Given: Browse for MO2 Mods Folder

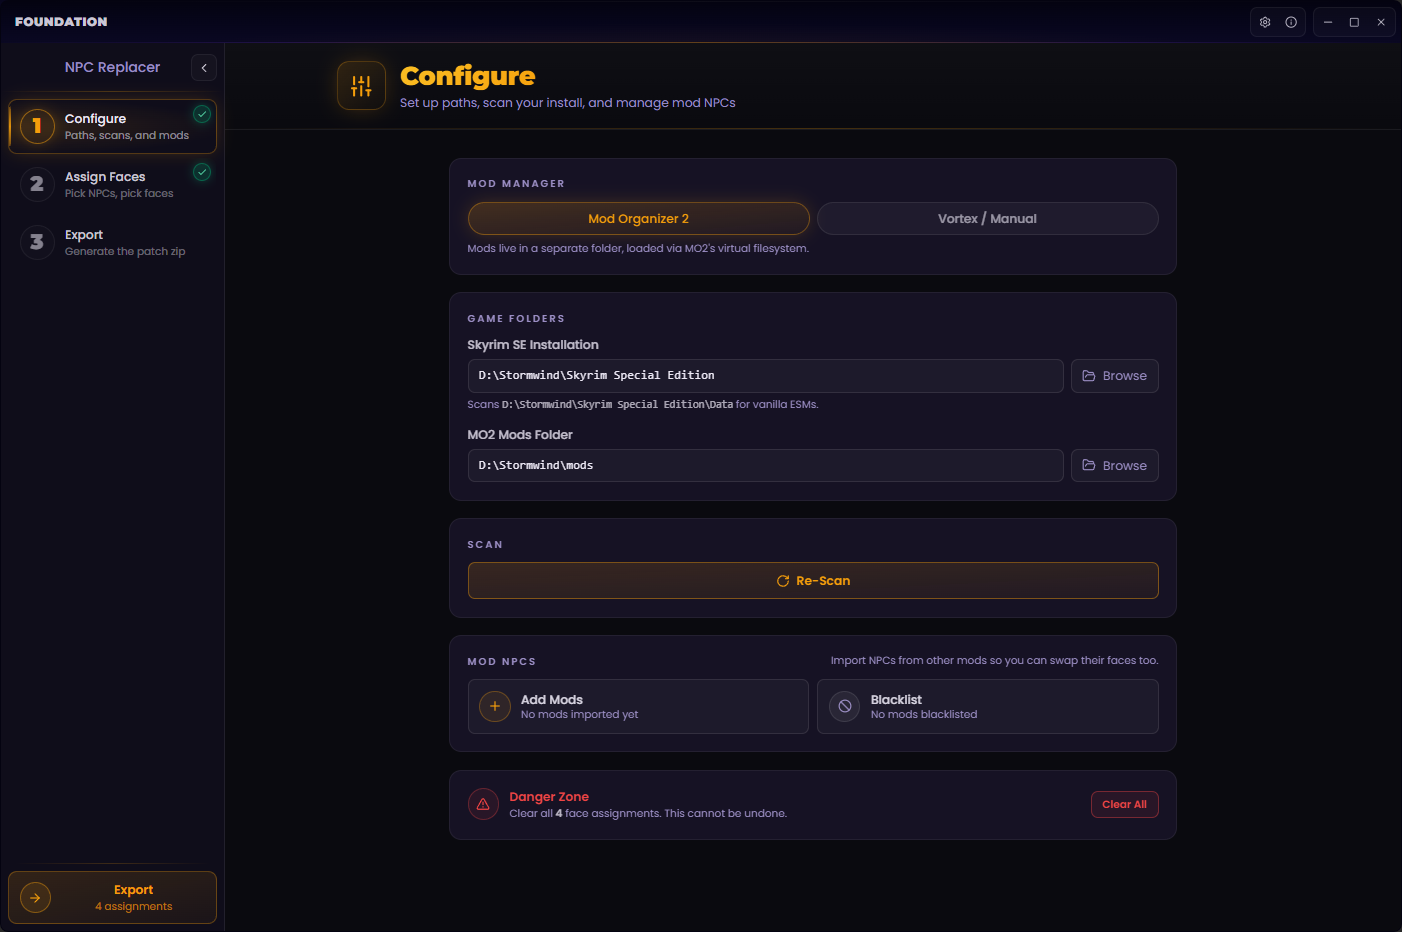Looking at the screenshot, I should (1114, 466).
